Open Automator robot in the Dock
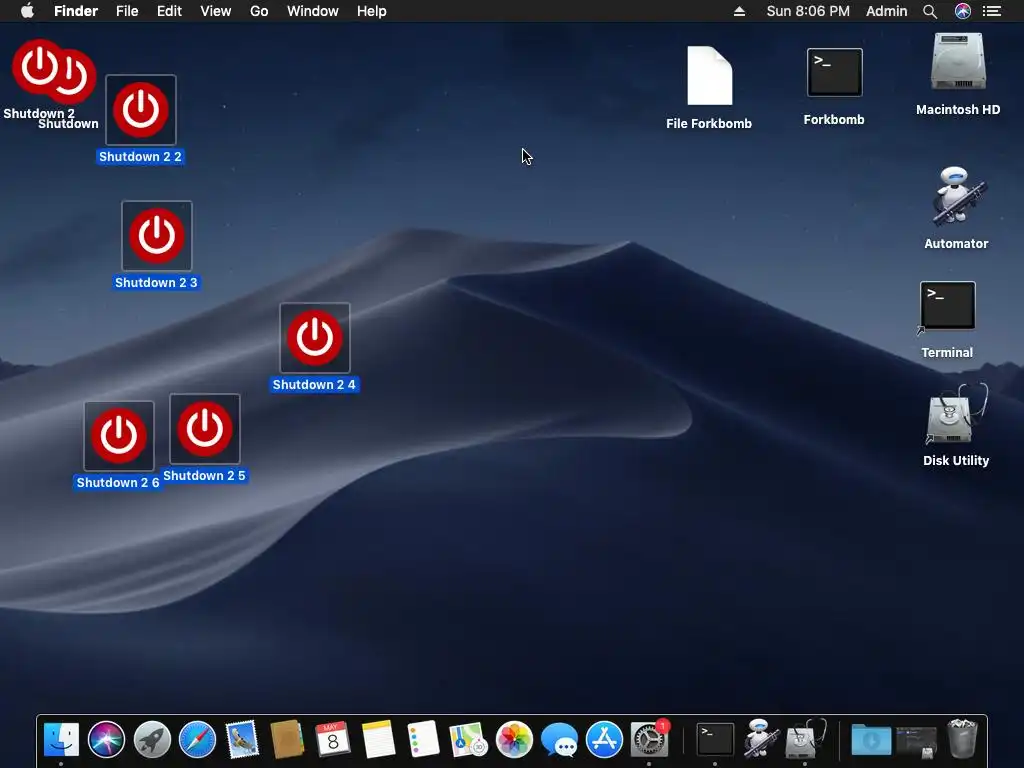 [760, 739]
